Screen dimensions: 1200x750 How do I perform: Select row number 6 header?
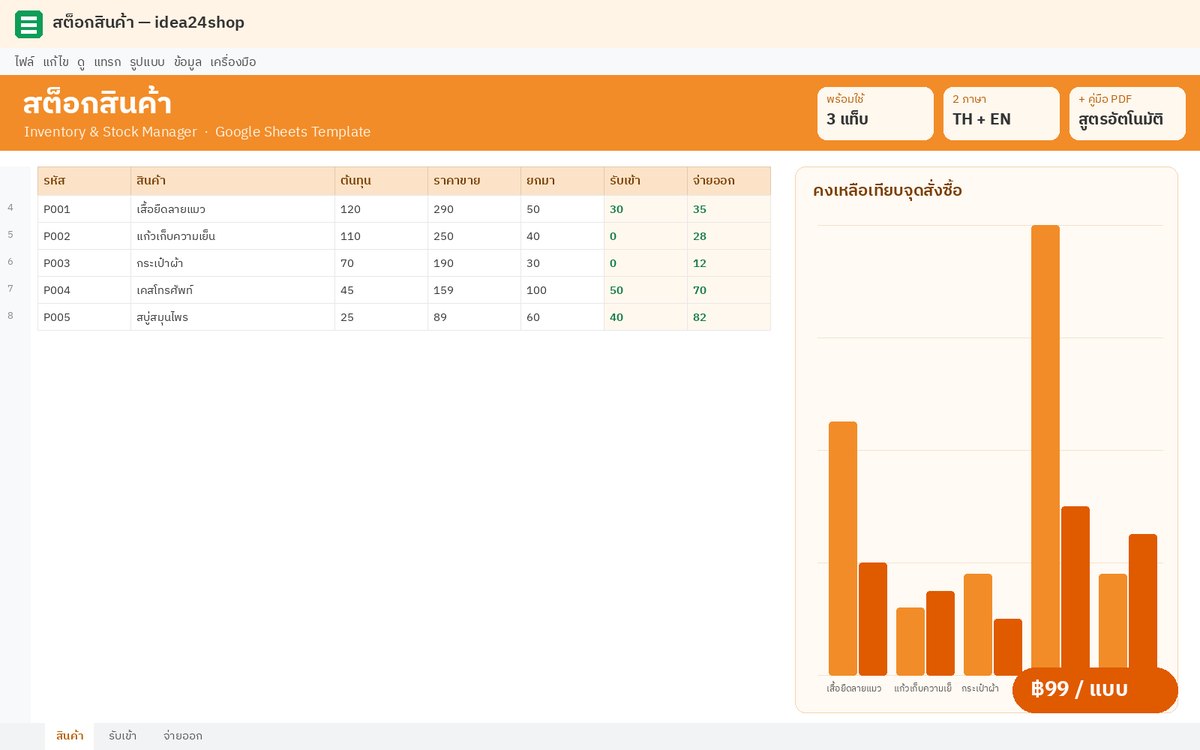click(11, 262)
